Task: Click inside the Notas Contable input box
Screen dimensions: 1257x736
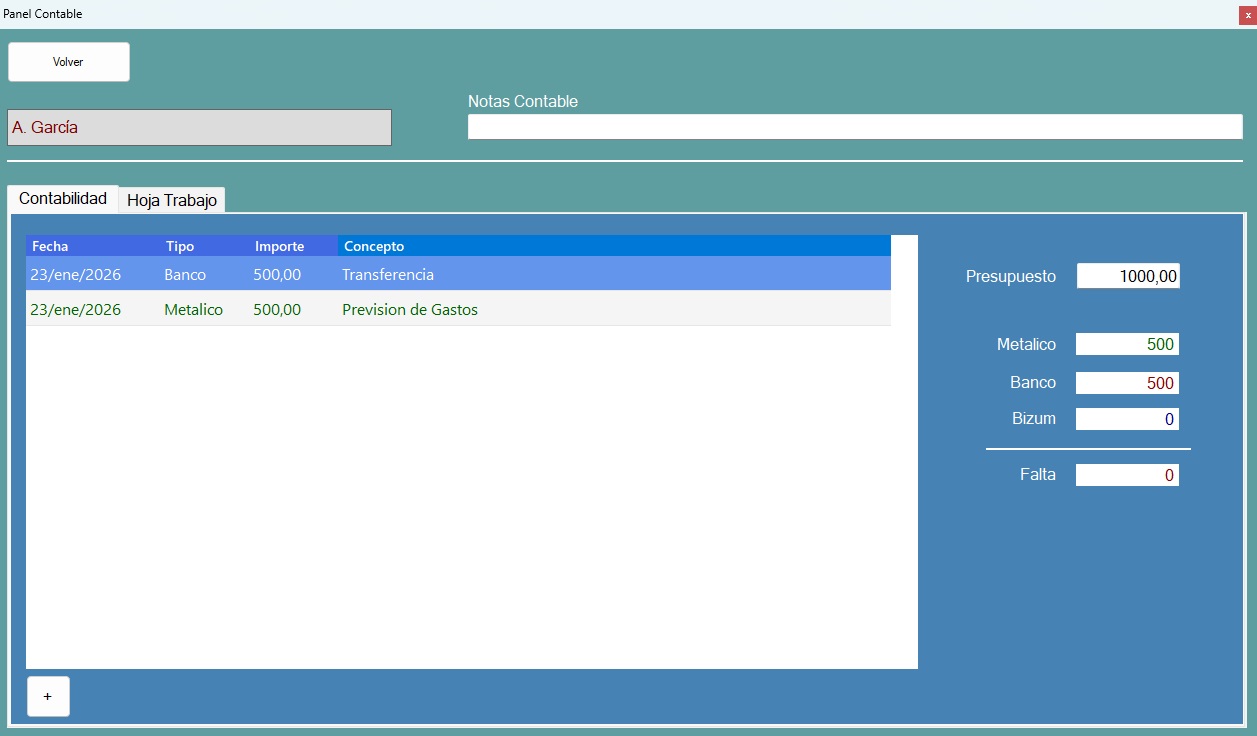Action: [x=855, y=126]
